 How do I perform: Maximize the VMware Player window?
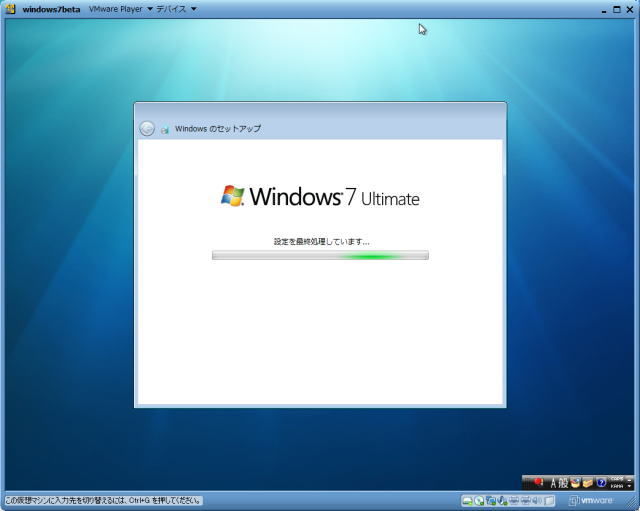point(617,9)
